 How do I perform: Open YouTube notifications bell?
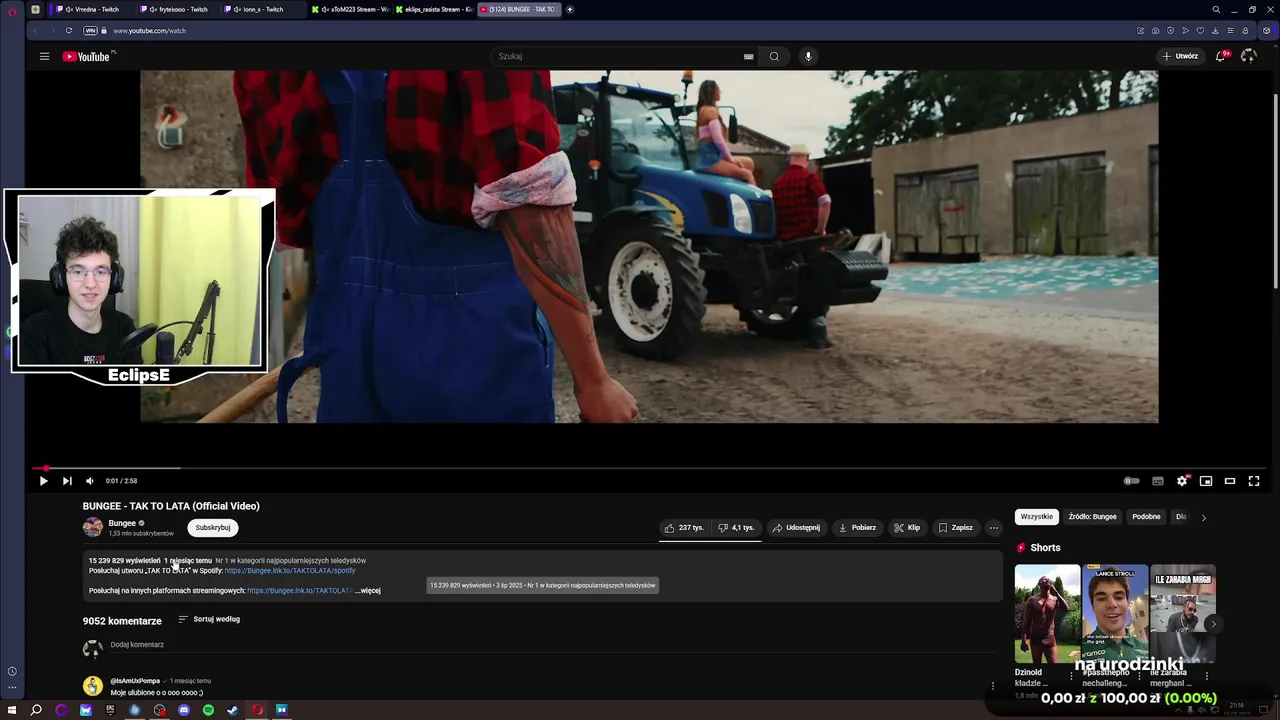[1220, 56]
